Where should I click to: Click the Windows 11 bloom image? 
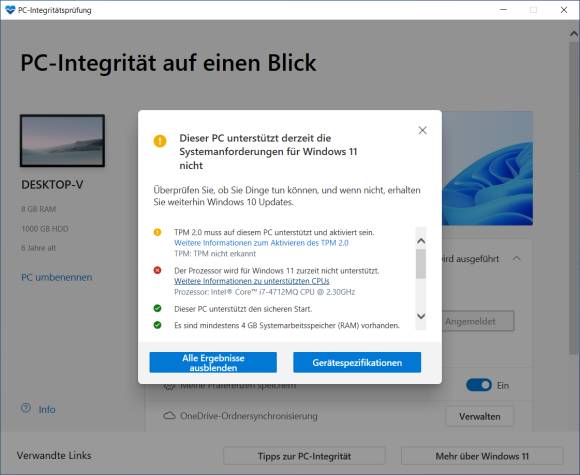click(x=488, y=168)
